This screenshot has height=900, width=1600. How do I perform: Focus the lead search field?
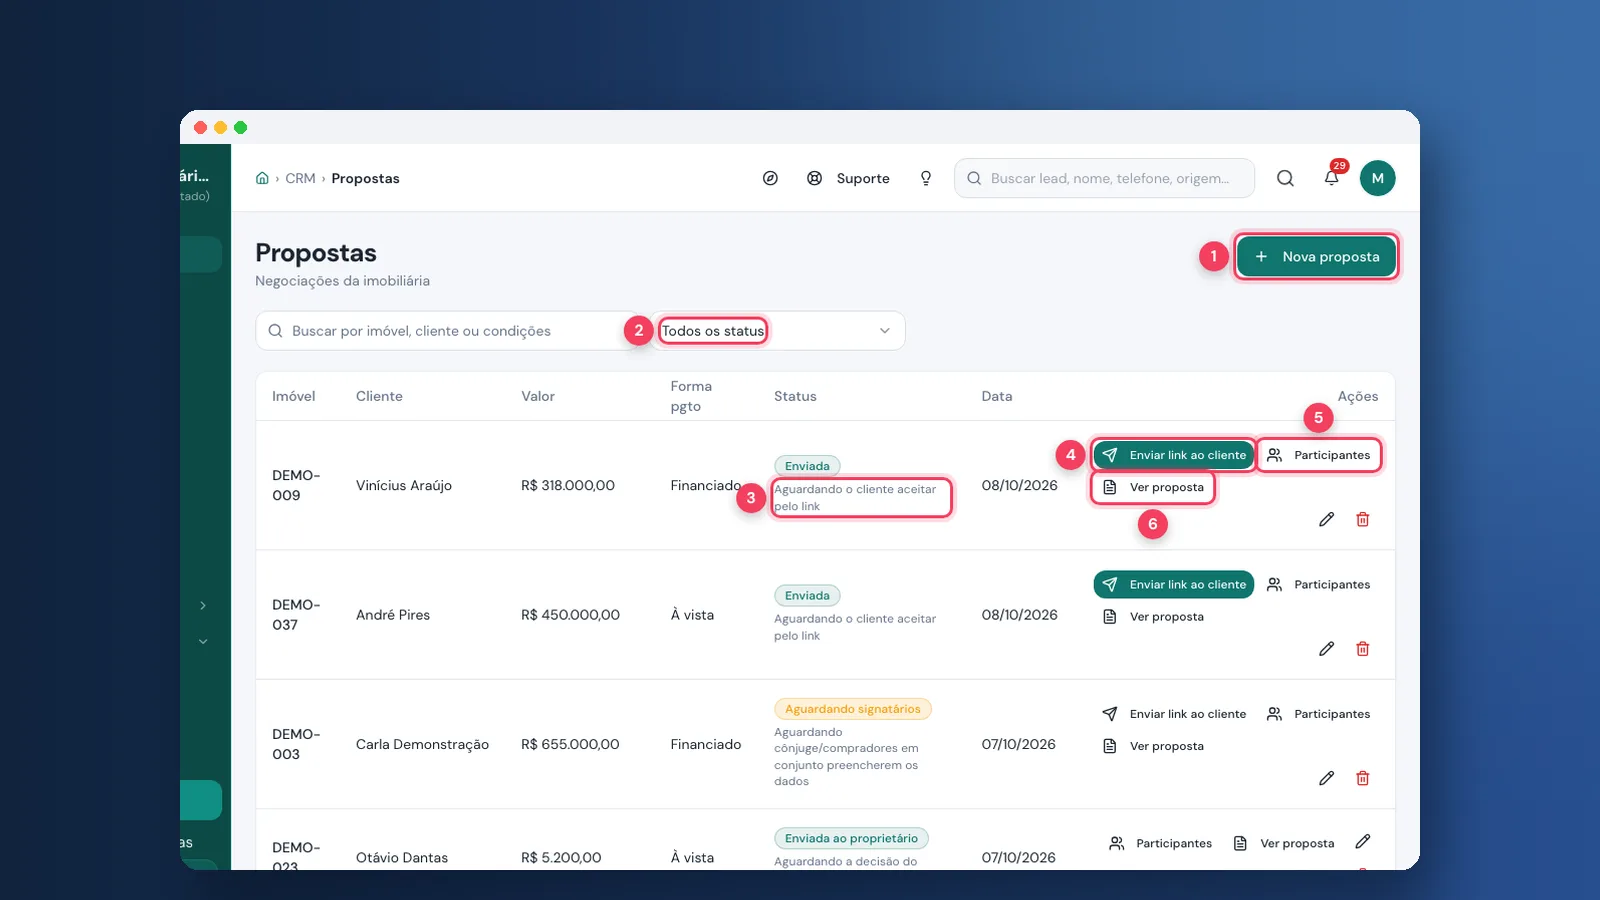click(x=1104, y=178)
